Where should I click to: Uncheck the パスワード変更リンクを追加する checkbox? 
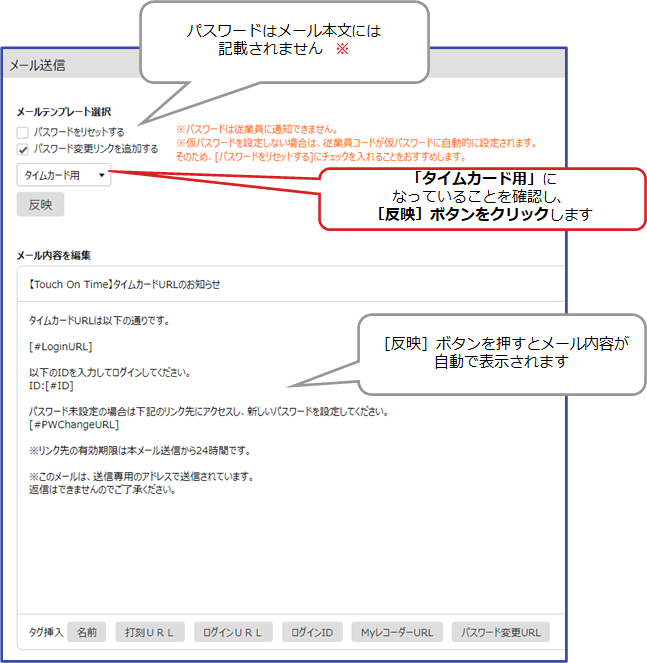(x=23, y=149)
